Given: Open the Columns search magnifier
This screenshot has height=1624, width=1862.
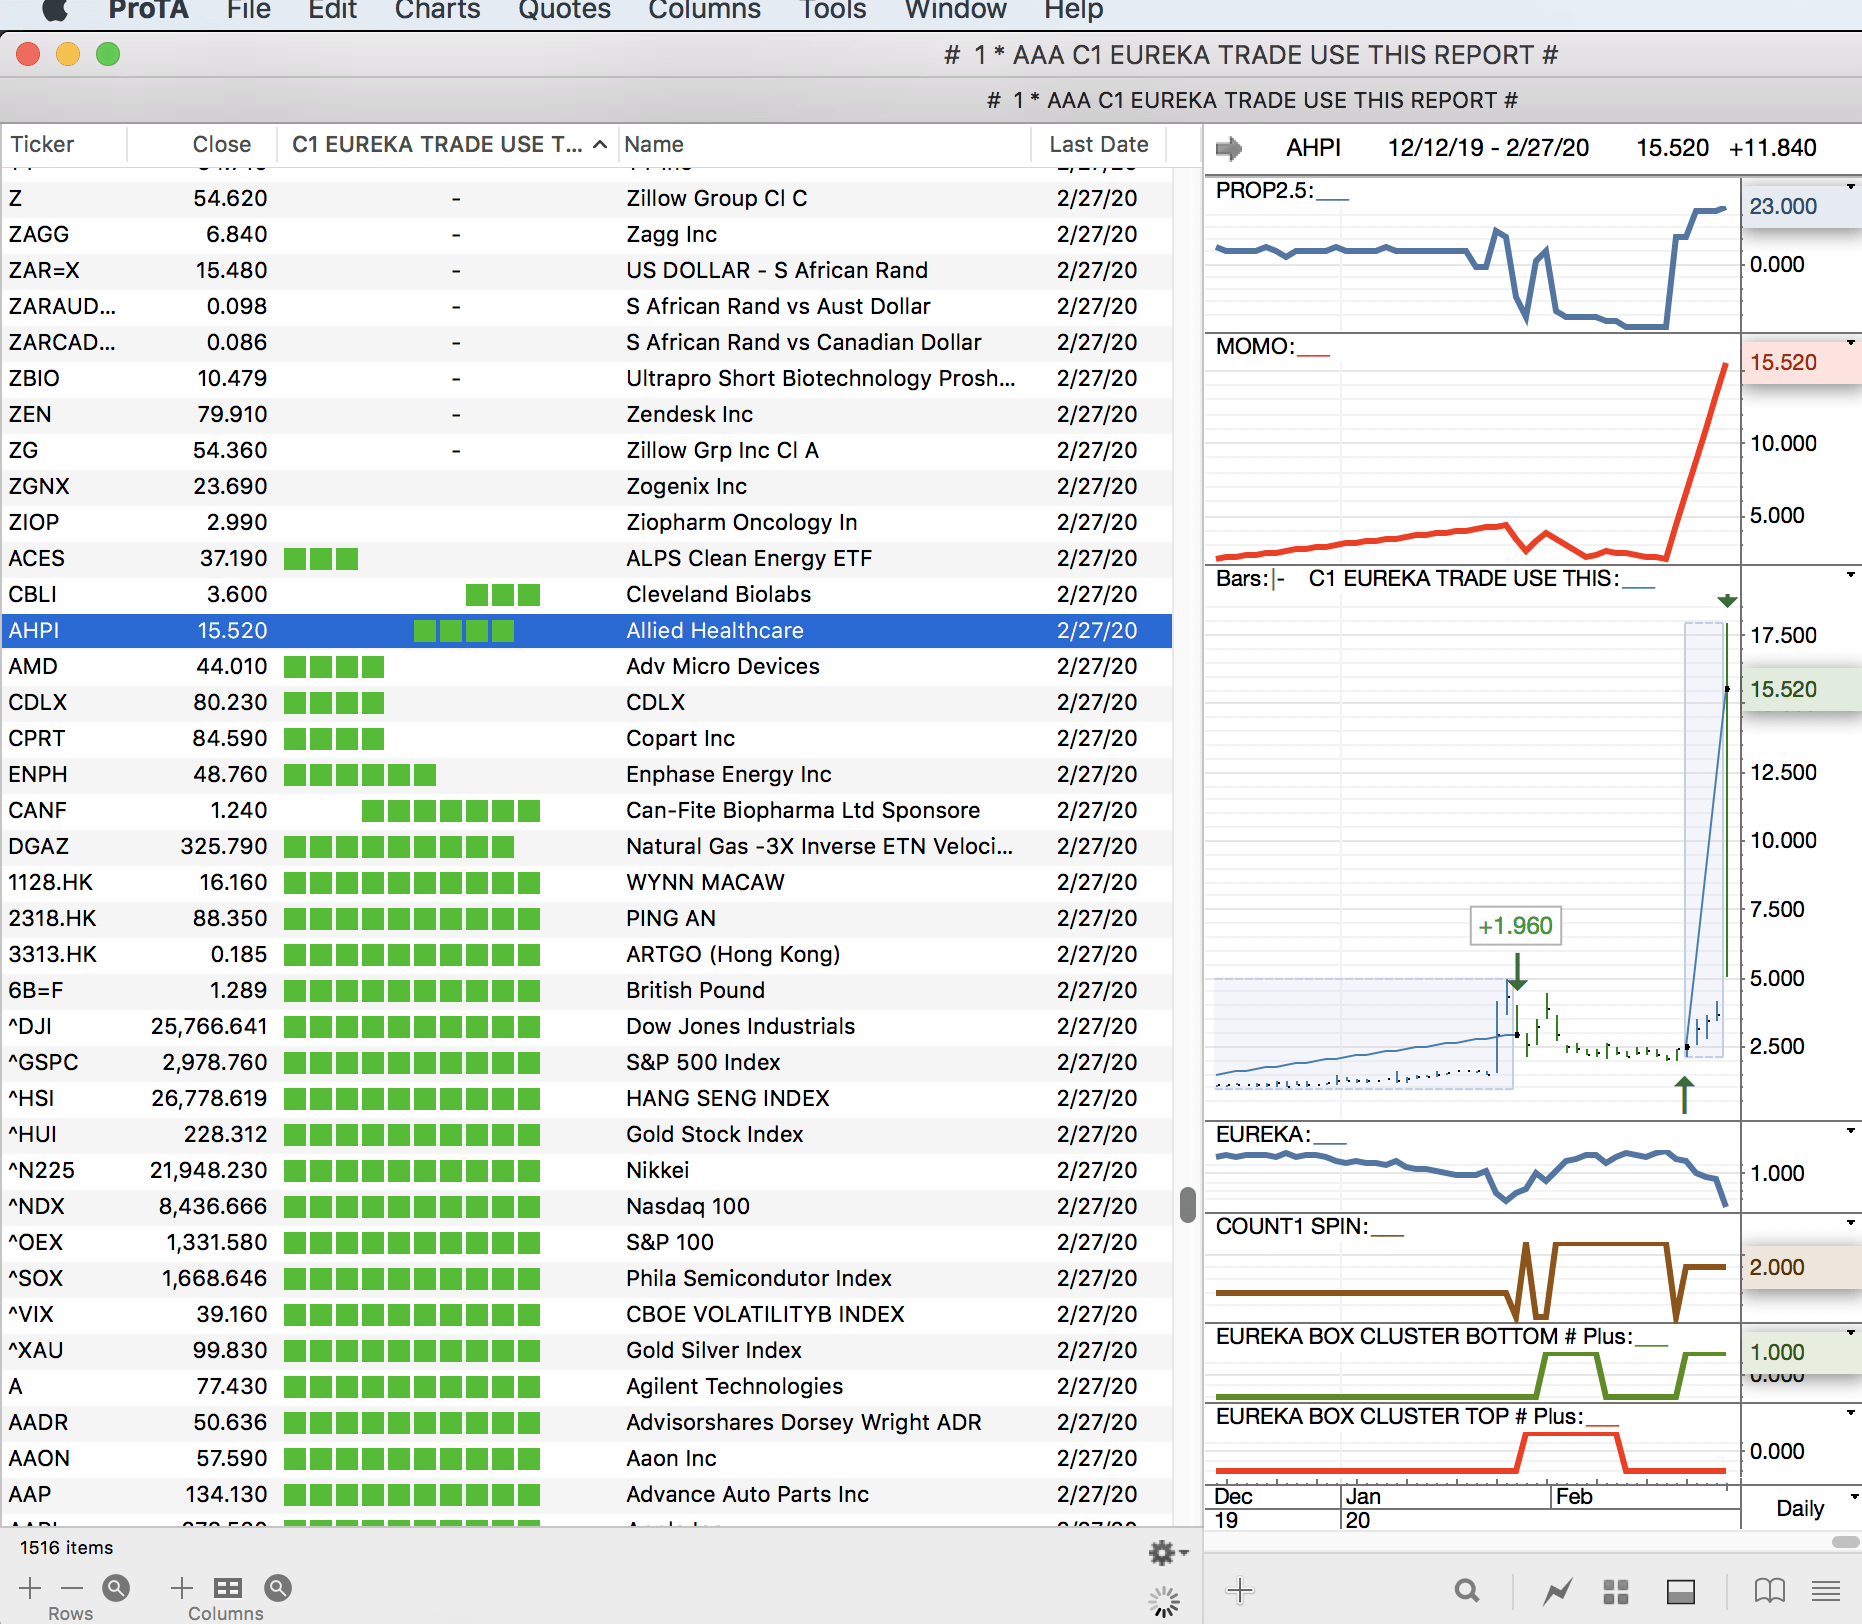Looking at the screenshot, I should click(x=278, y=1588).
